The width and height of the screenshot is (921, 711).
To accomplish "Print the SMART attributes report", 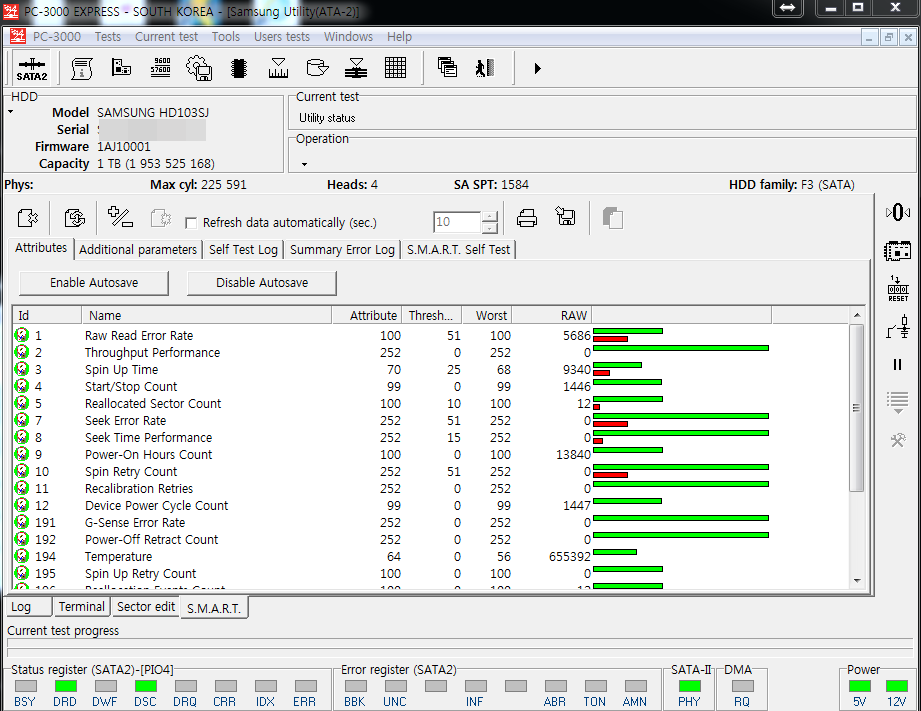I will point(527,218).
